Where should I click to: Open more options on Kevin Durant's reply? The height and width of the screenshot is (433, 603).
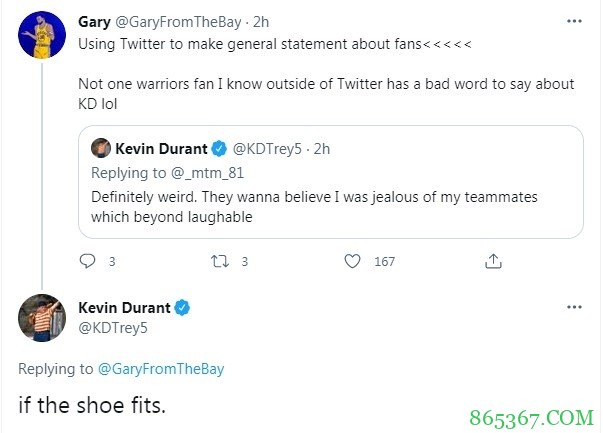[x=573, y=307]
